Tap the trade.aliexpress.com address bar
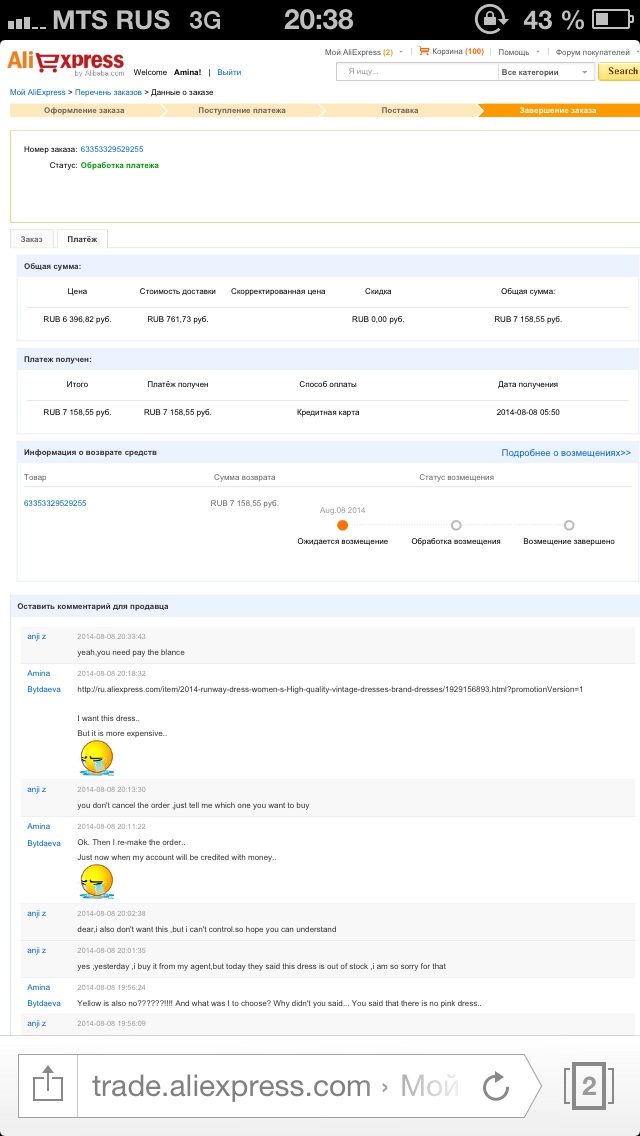 click(275, 1086)
